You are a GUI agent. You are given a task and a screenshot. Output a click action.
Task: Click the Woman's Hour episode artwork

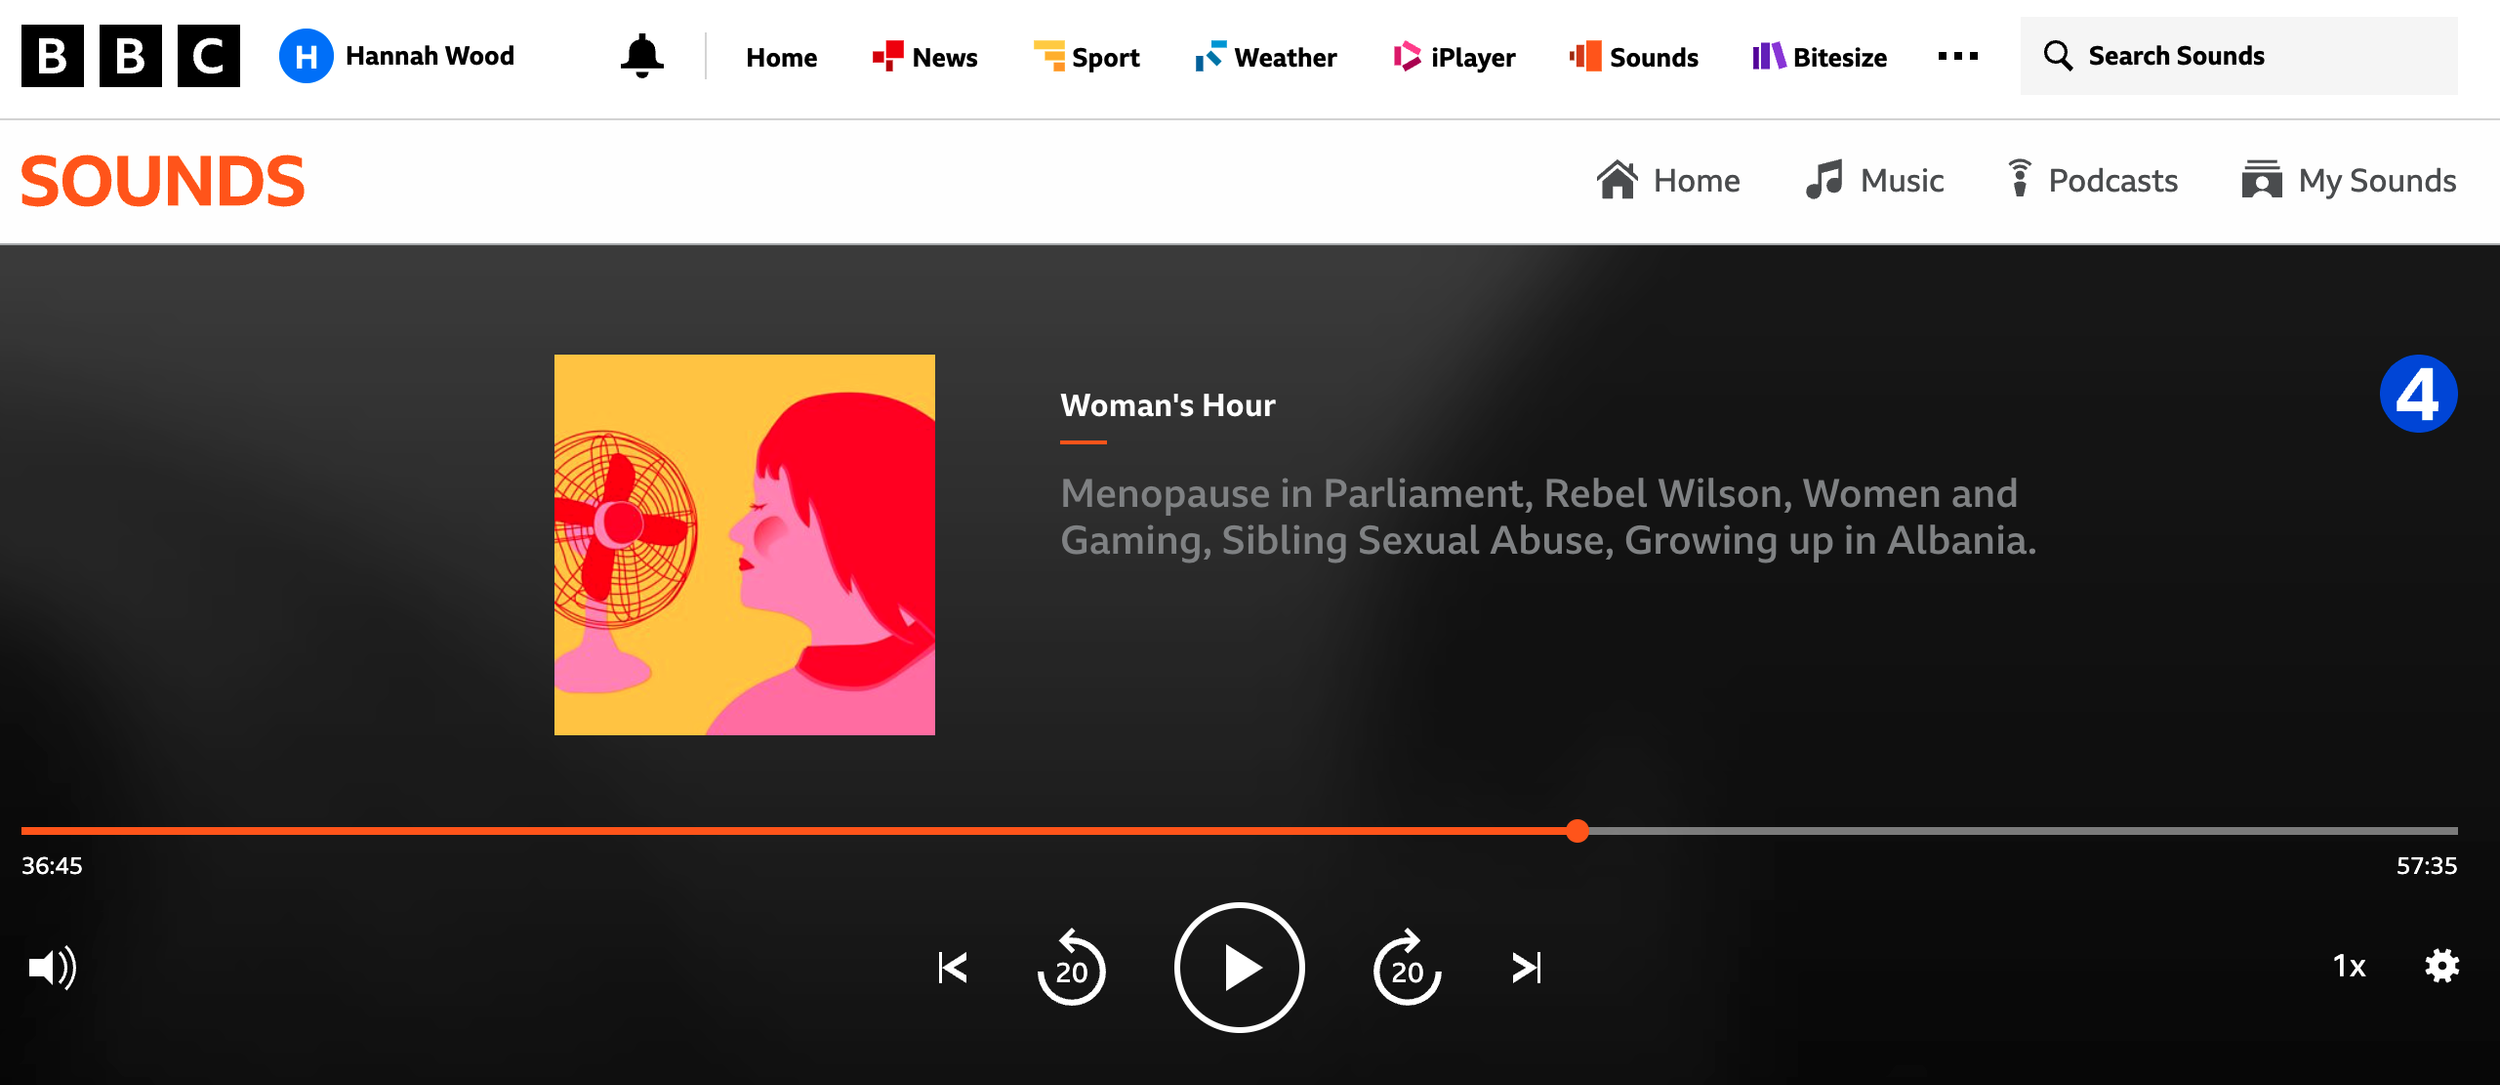pyautogui.click(x=744, y=545)
